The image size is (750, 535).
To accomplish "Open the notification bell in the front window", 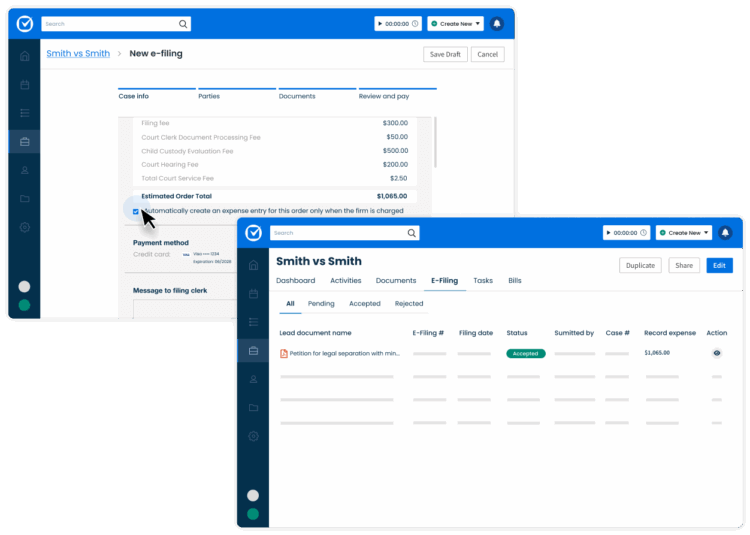I will [x=725, y=233].
